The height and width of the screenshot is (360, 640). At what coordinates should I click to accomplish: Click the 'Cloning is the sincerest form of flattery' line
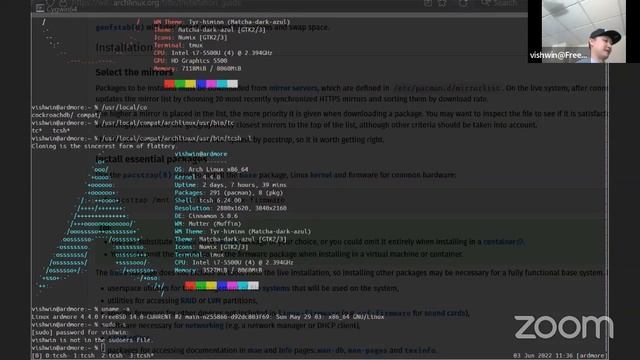(x=103, y=146)
